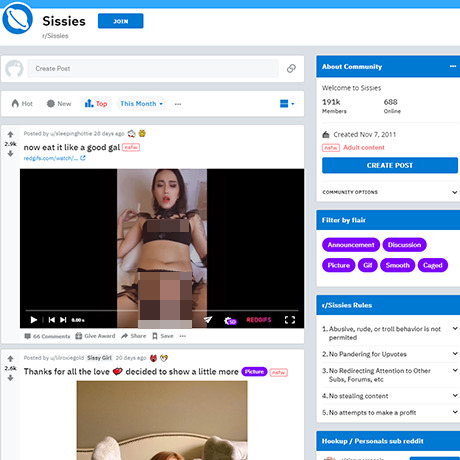Downvote the 2.6k post

pyautogui.click(x=10, y=378)
